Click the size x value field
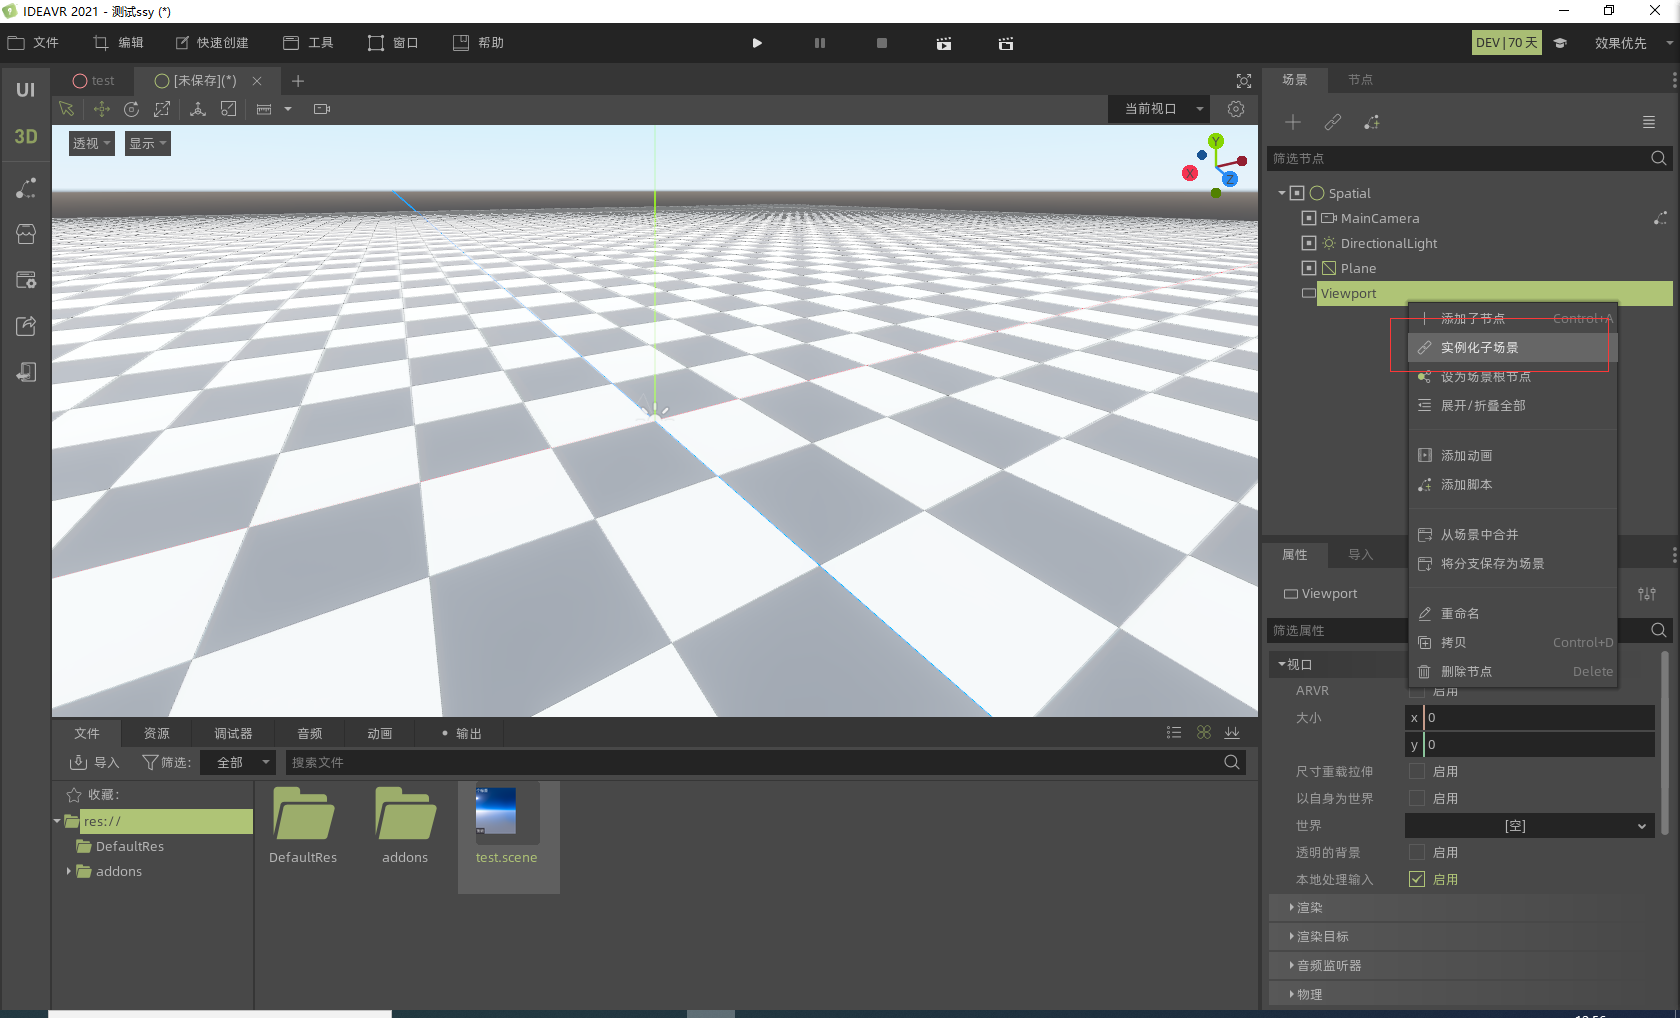Screen dimensions: 1680x1018 pyautogui.click(x=1538, y=718)
